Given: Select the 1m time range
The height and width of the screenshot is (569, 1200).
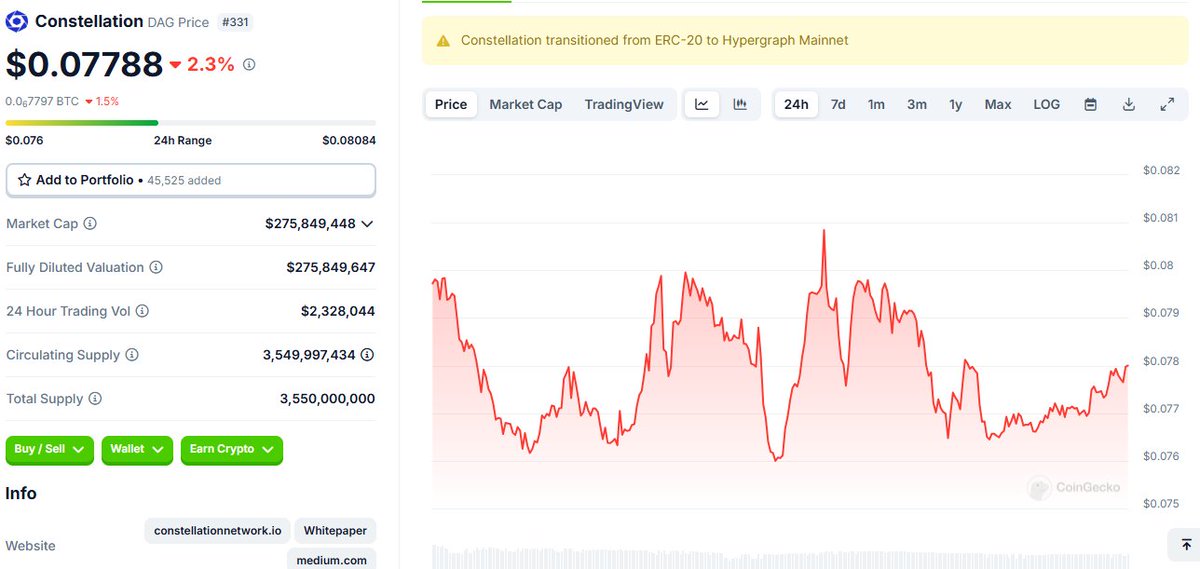Looking at the screenshot, I should click(876, 104).
